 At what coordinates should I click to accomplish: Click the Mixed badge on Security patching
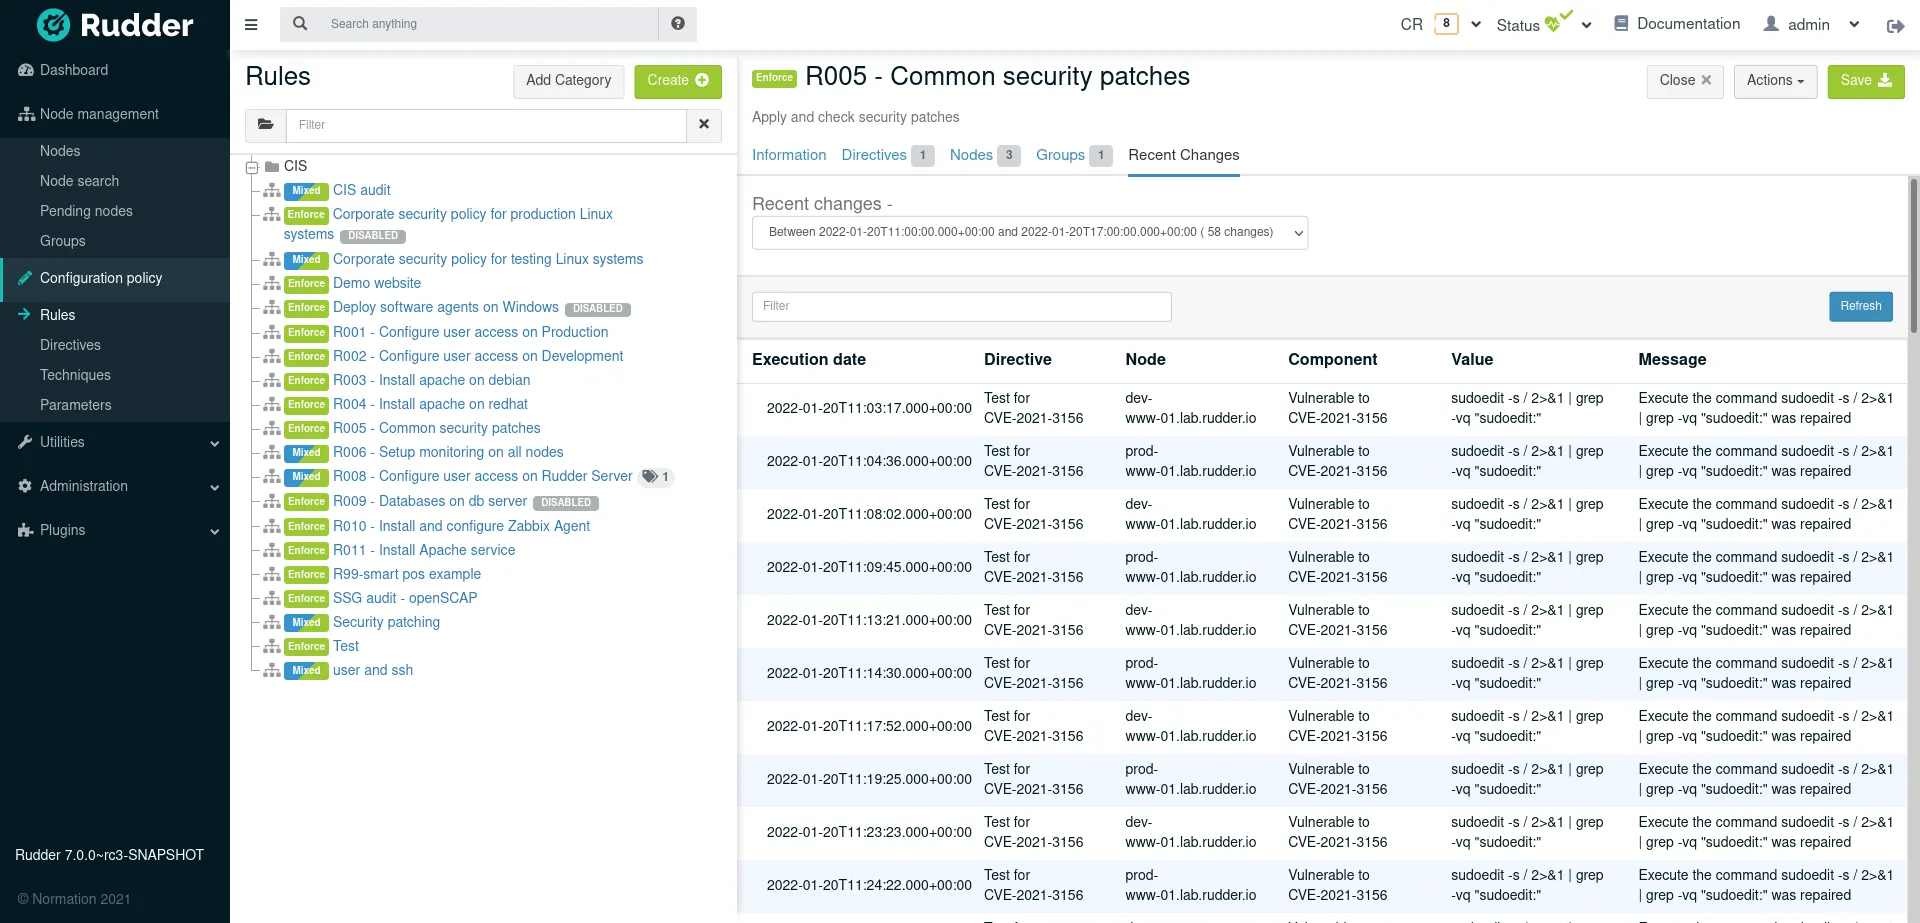[x=305, y=622]
